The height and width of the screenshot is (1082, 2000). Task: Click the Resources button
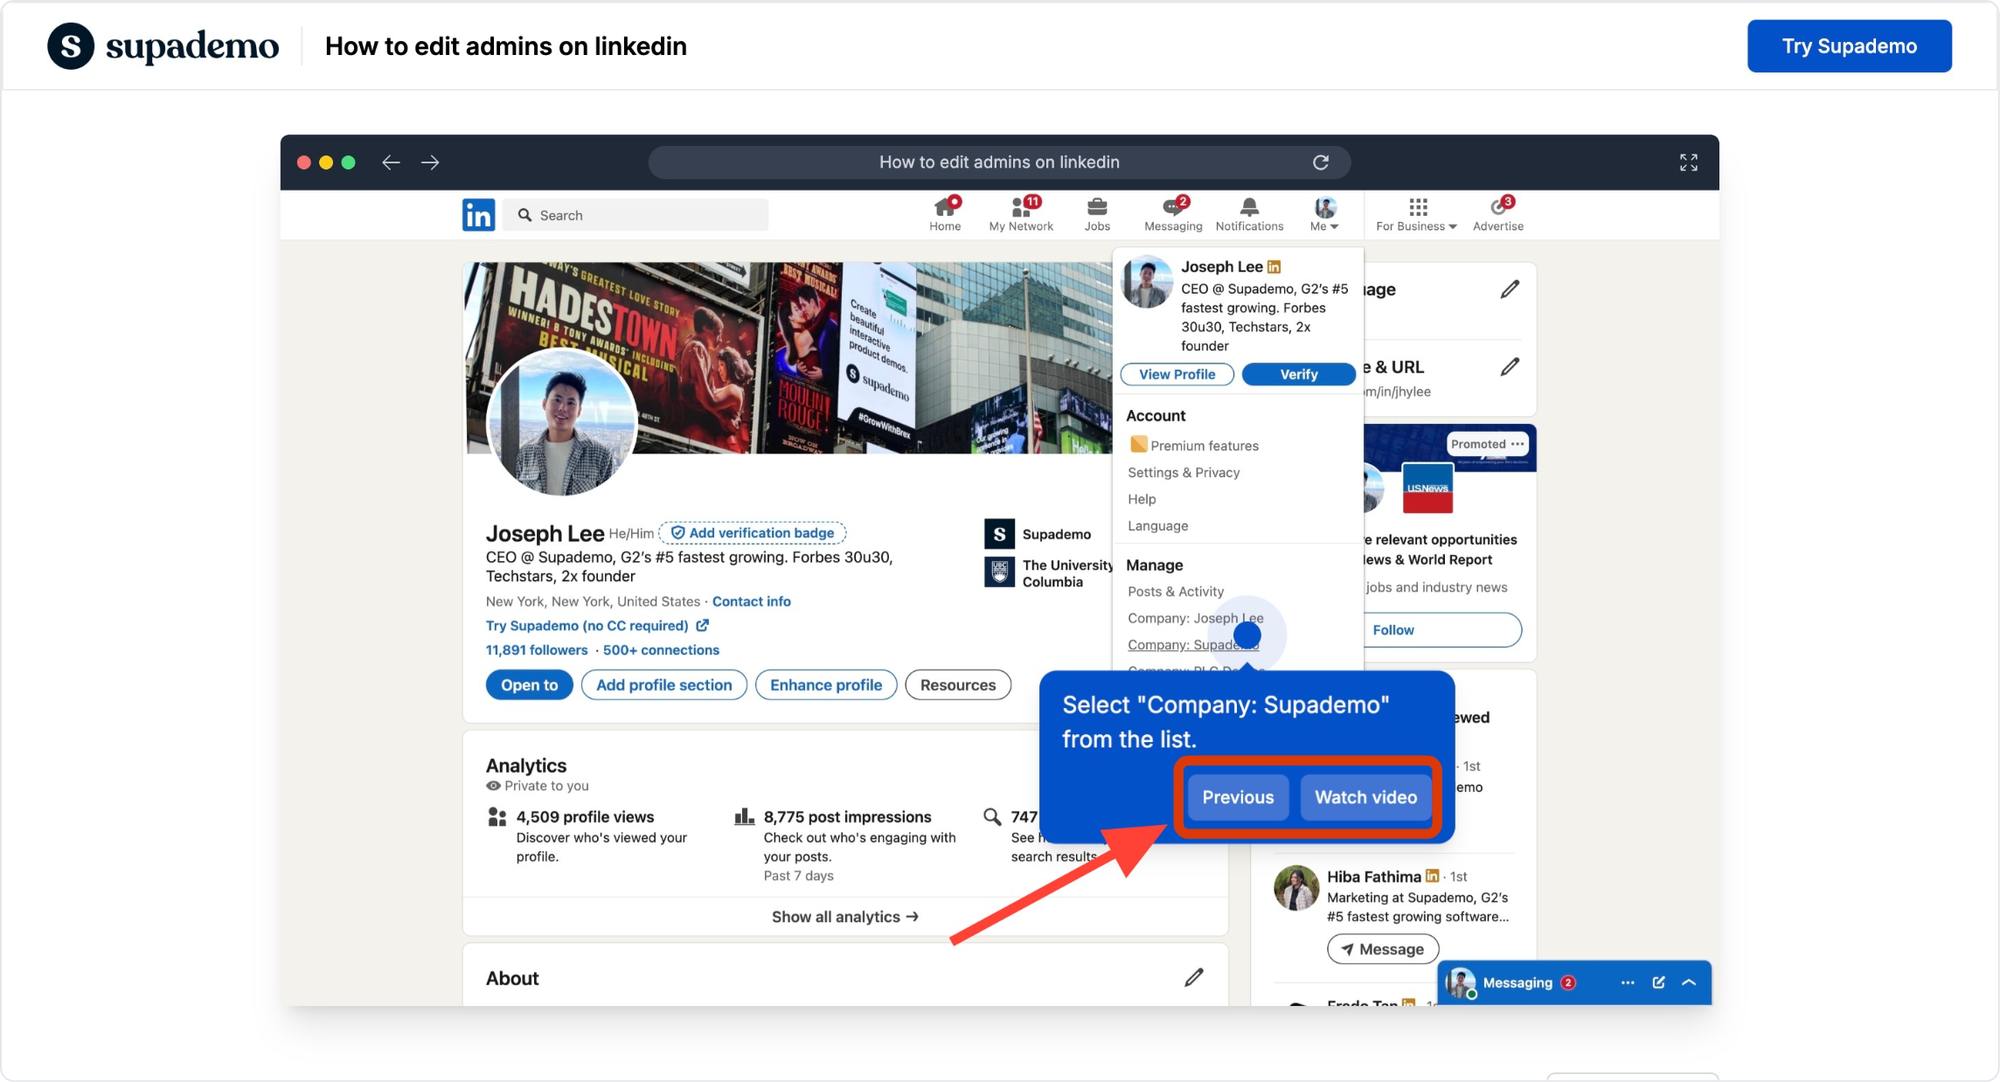(958, 685)
